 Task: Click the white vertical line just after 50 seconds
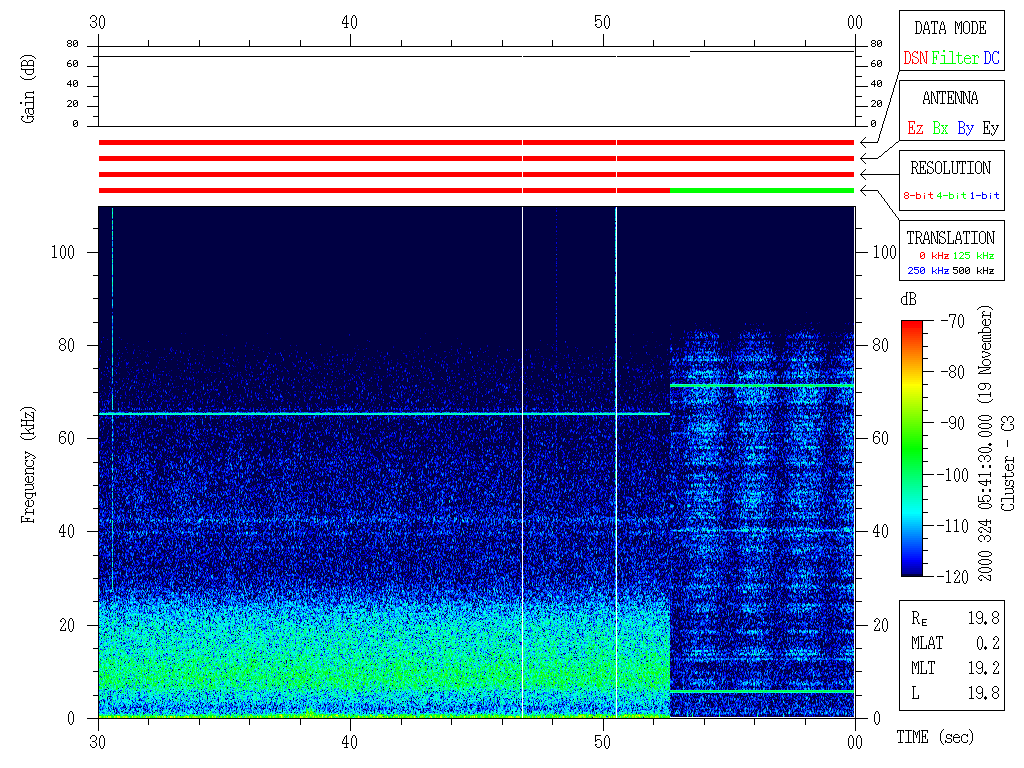point(616,460)
